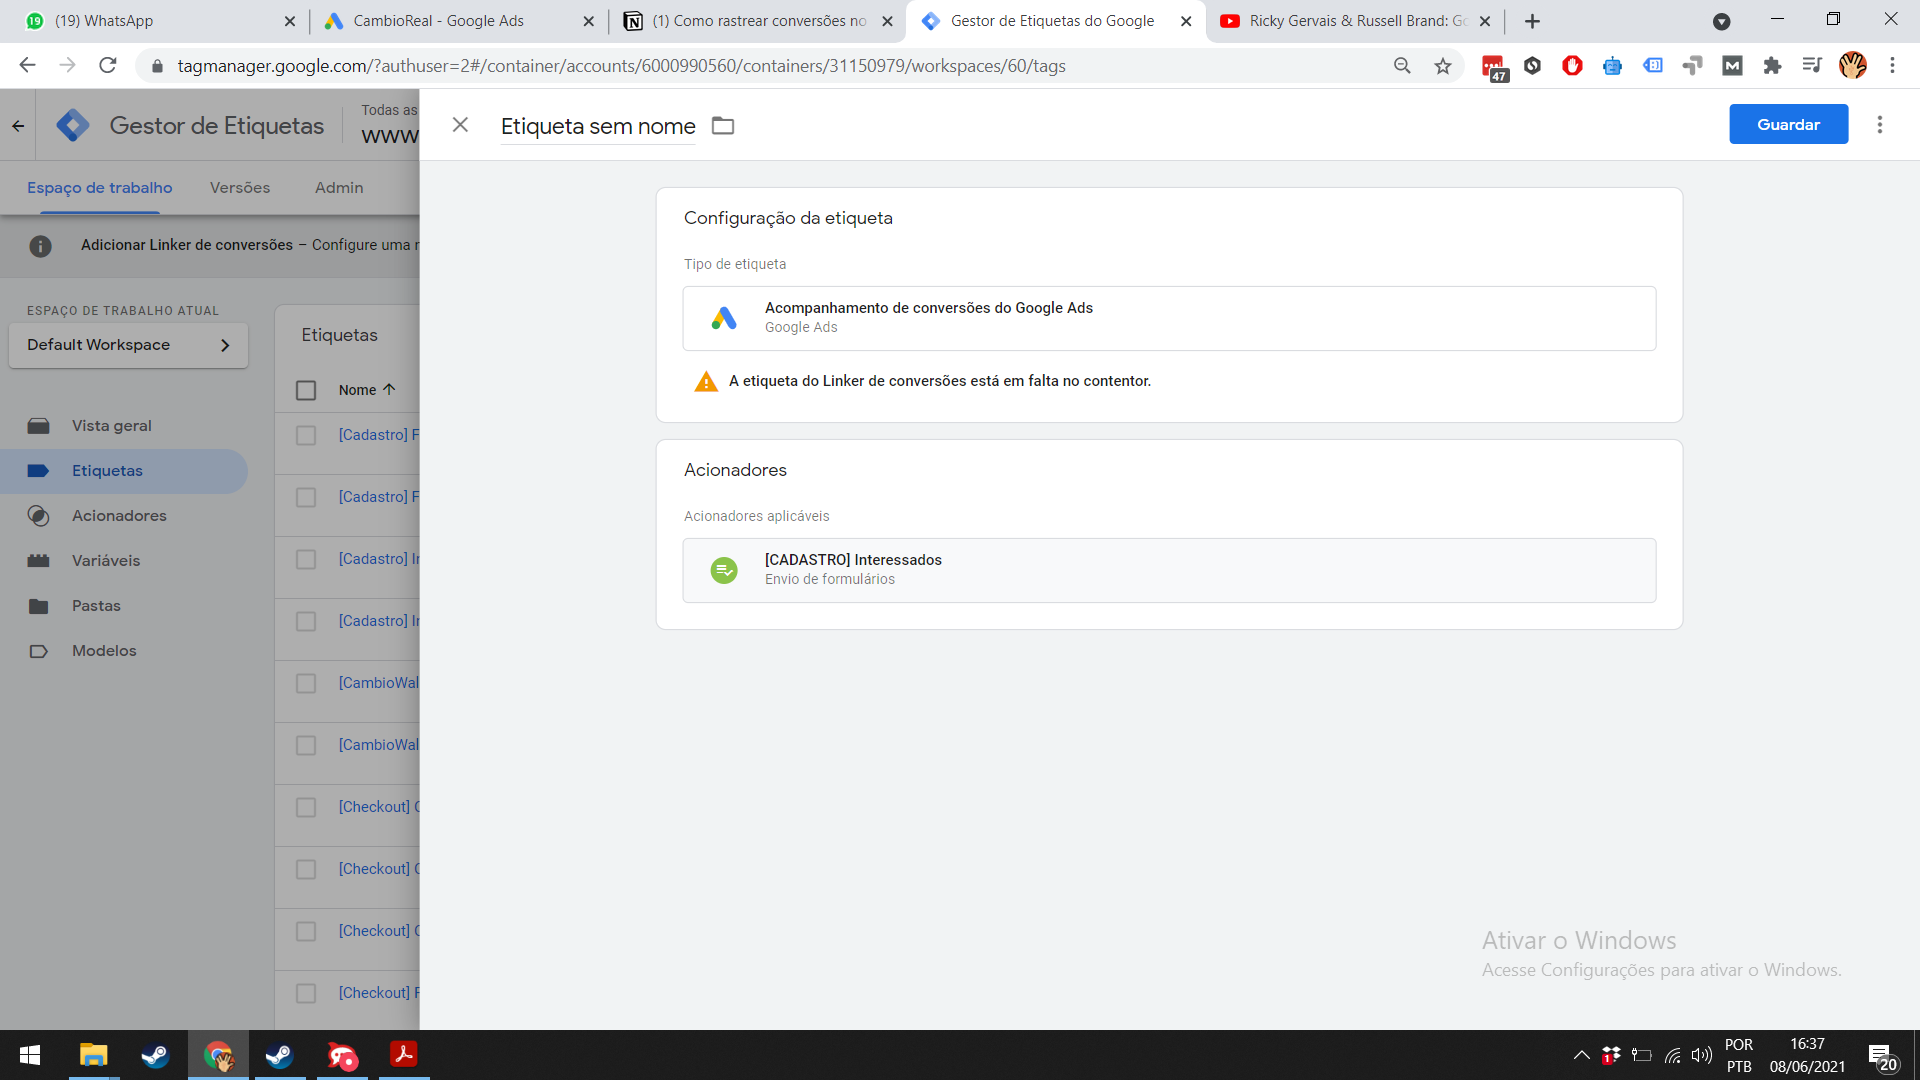The width and height of the screenshot is (1920, 1080).
Task: Open the first [Checkout] tag link
Action: point(378,807)
